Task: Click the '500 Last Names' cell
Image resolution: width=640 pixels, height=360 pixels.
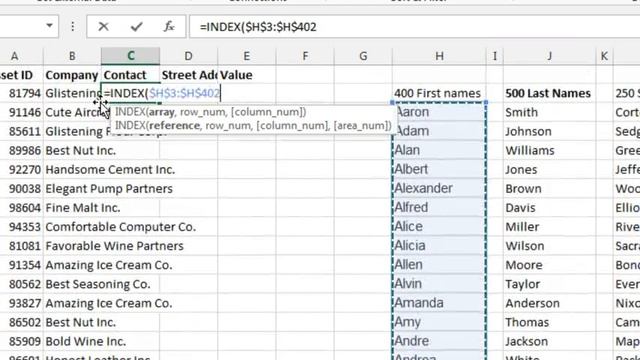Action: pyautogui.click(x=549, y=93)
